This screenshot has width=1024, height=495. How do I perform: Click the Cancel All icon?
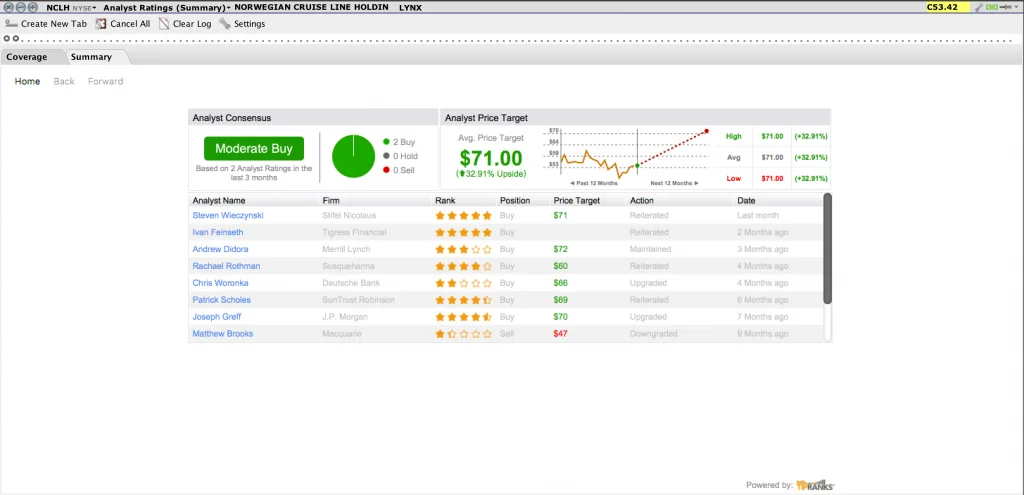101,24
